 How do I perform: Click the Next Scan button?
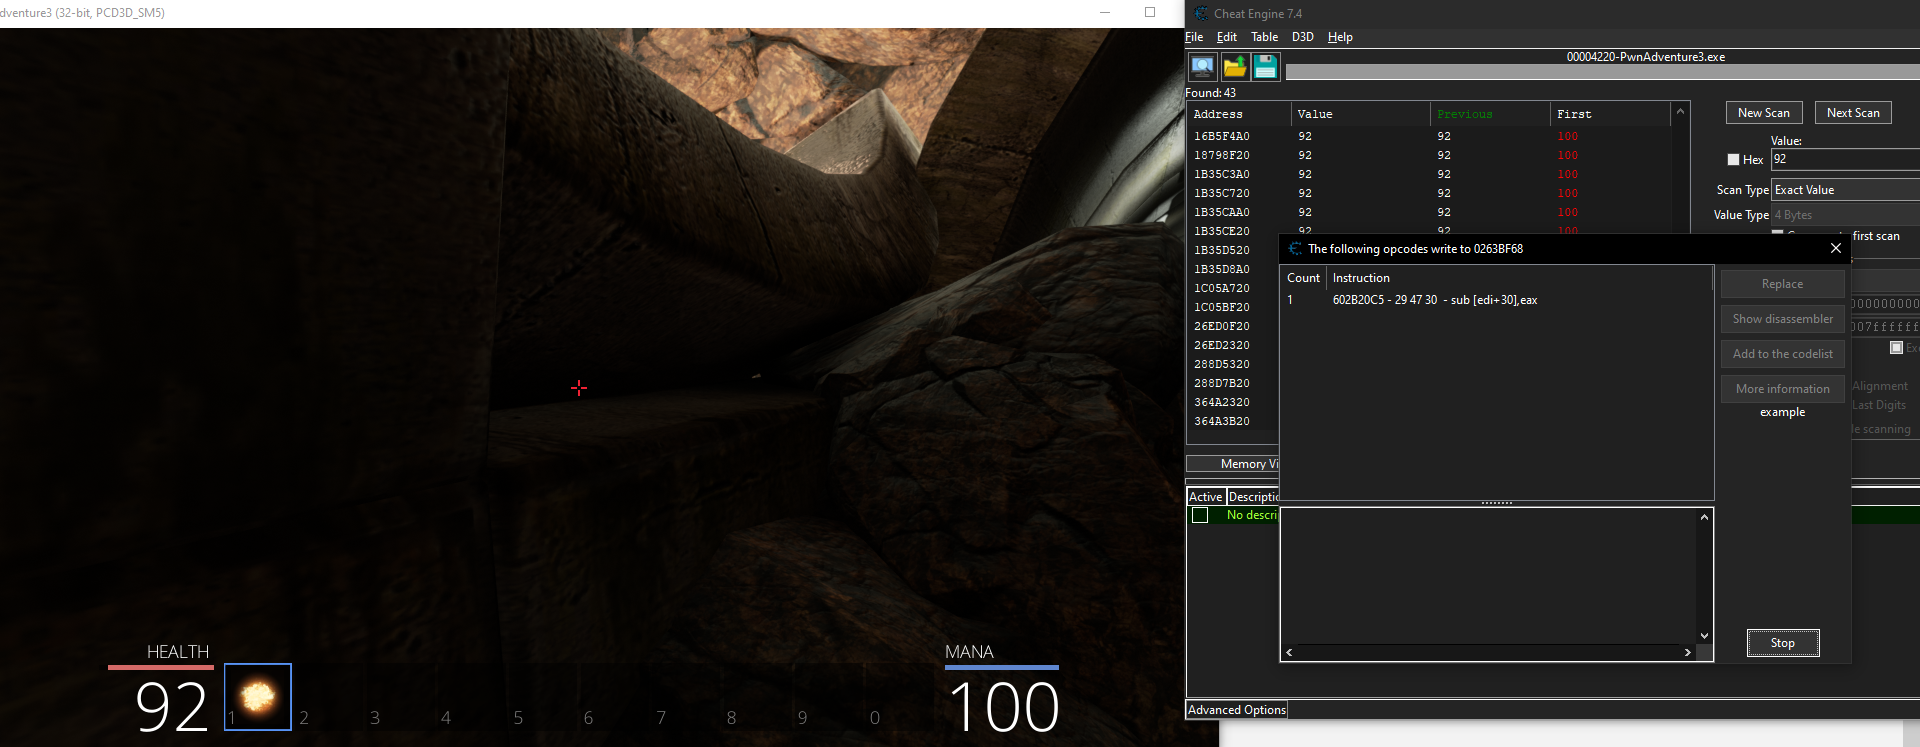[x=1853, y=113]
